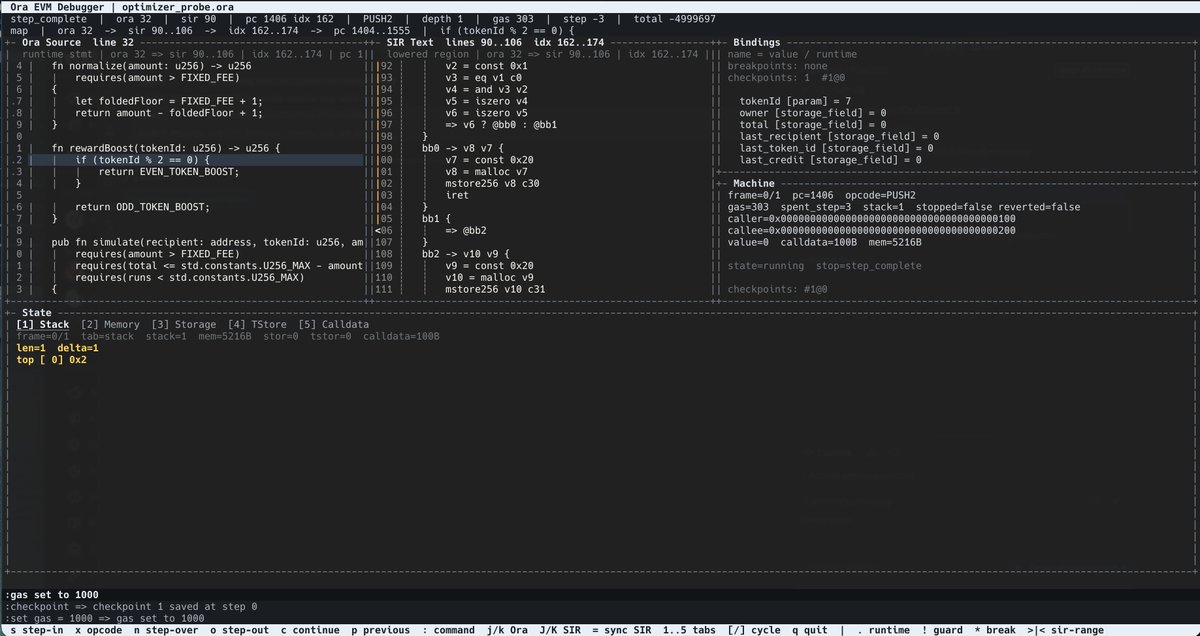
Task: Click the '[/] cycle' key hint
Action: pyautogui.click(x=754, y=630)
